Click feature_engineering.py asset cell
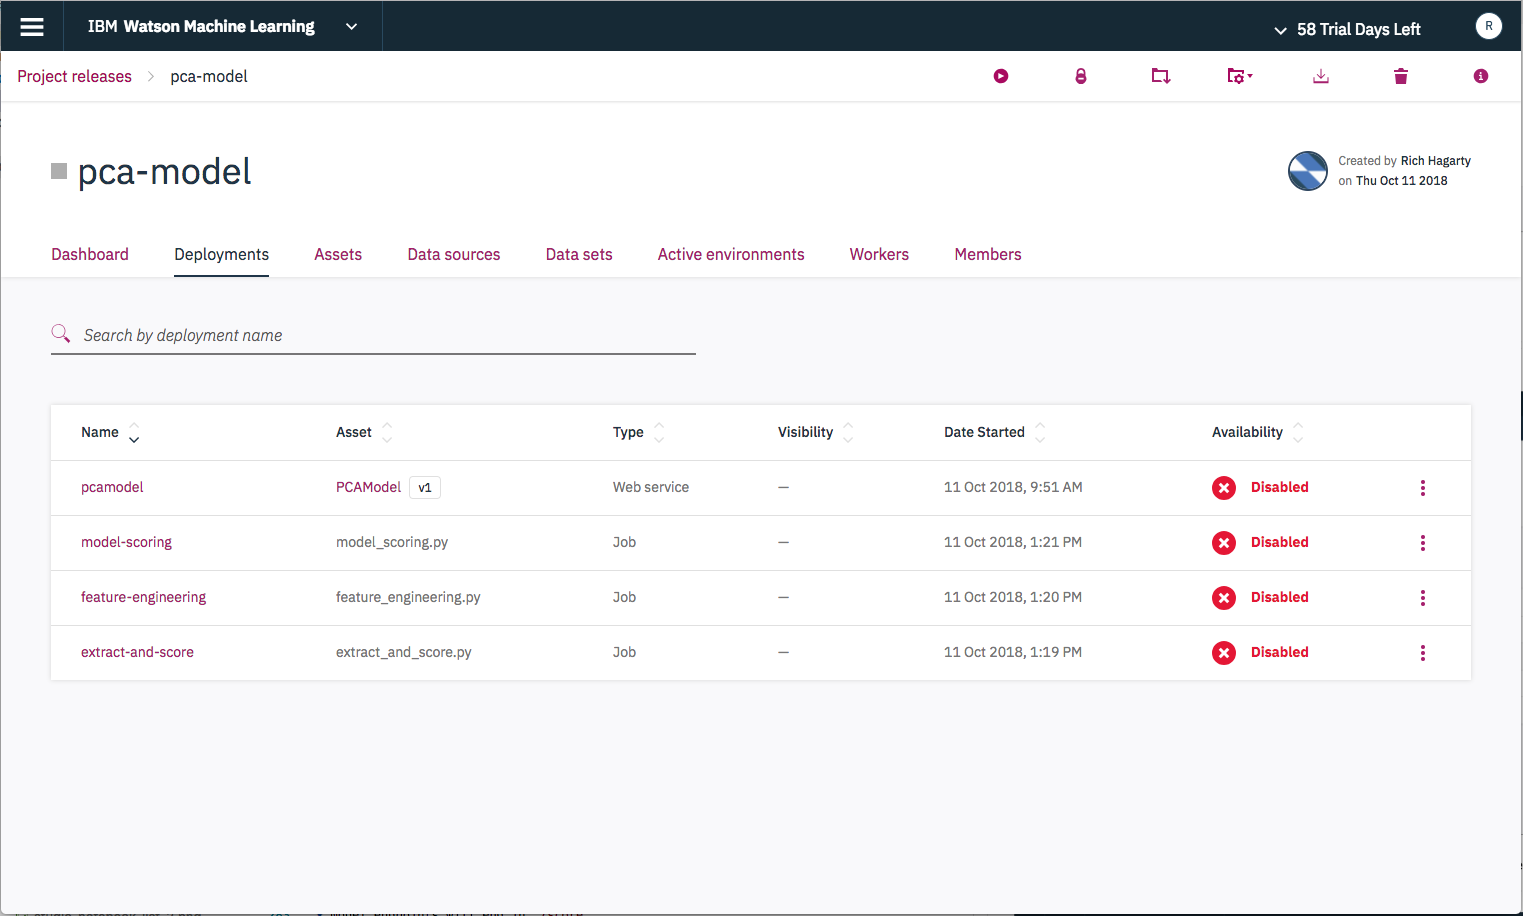Image resolution: width=1523 pixels, height=916 pixels. coord(408,597)
